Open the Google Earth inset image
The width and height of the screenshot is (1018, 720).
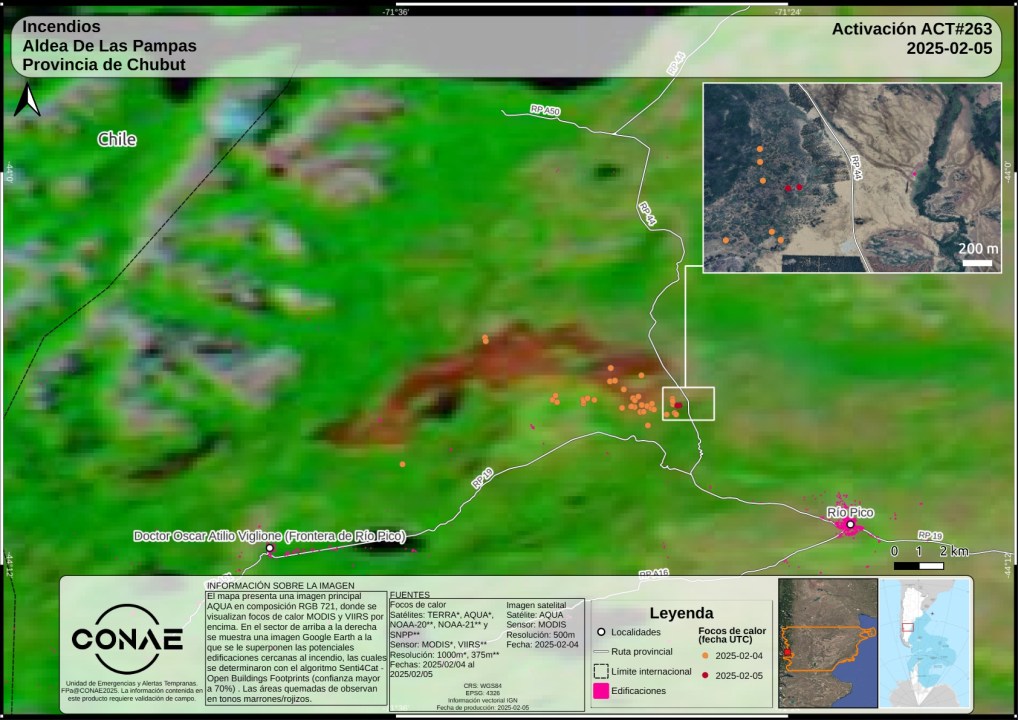coord(852,178)
